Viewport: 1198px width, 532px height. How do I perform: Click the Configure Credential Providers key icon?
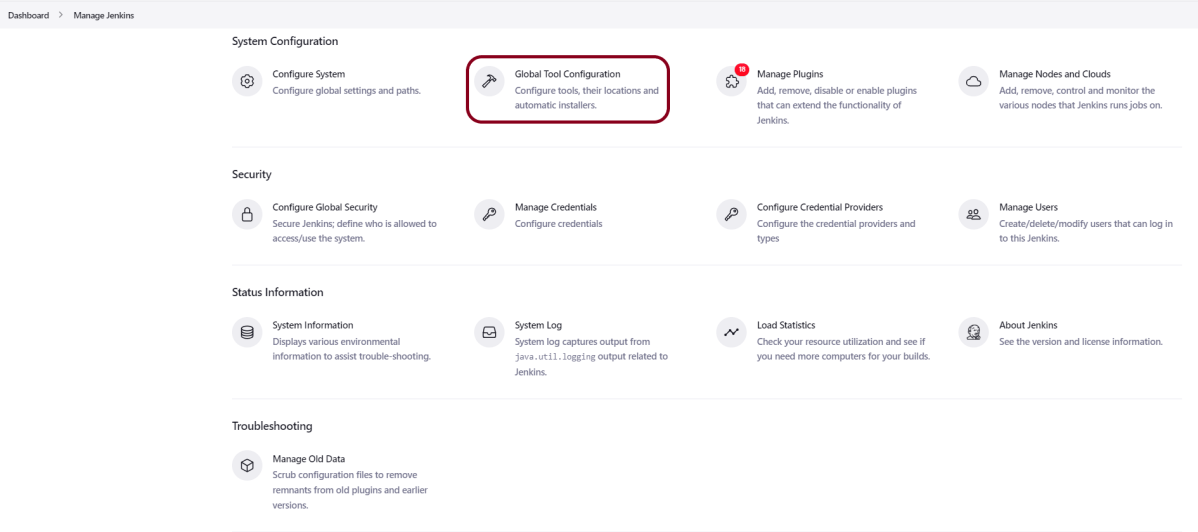pyautogui.click(x=731, y=215)
